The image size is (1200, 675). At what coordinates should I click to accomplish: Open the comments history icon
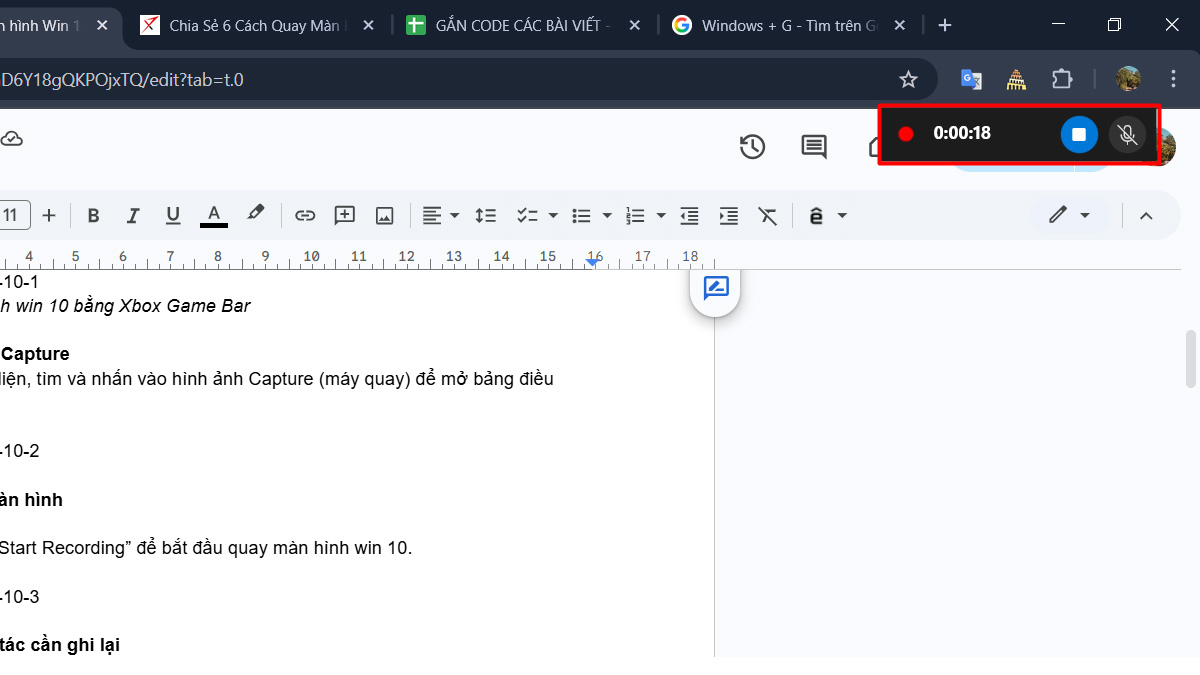click(814, 147)
